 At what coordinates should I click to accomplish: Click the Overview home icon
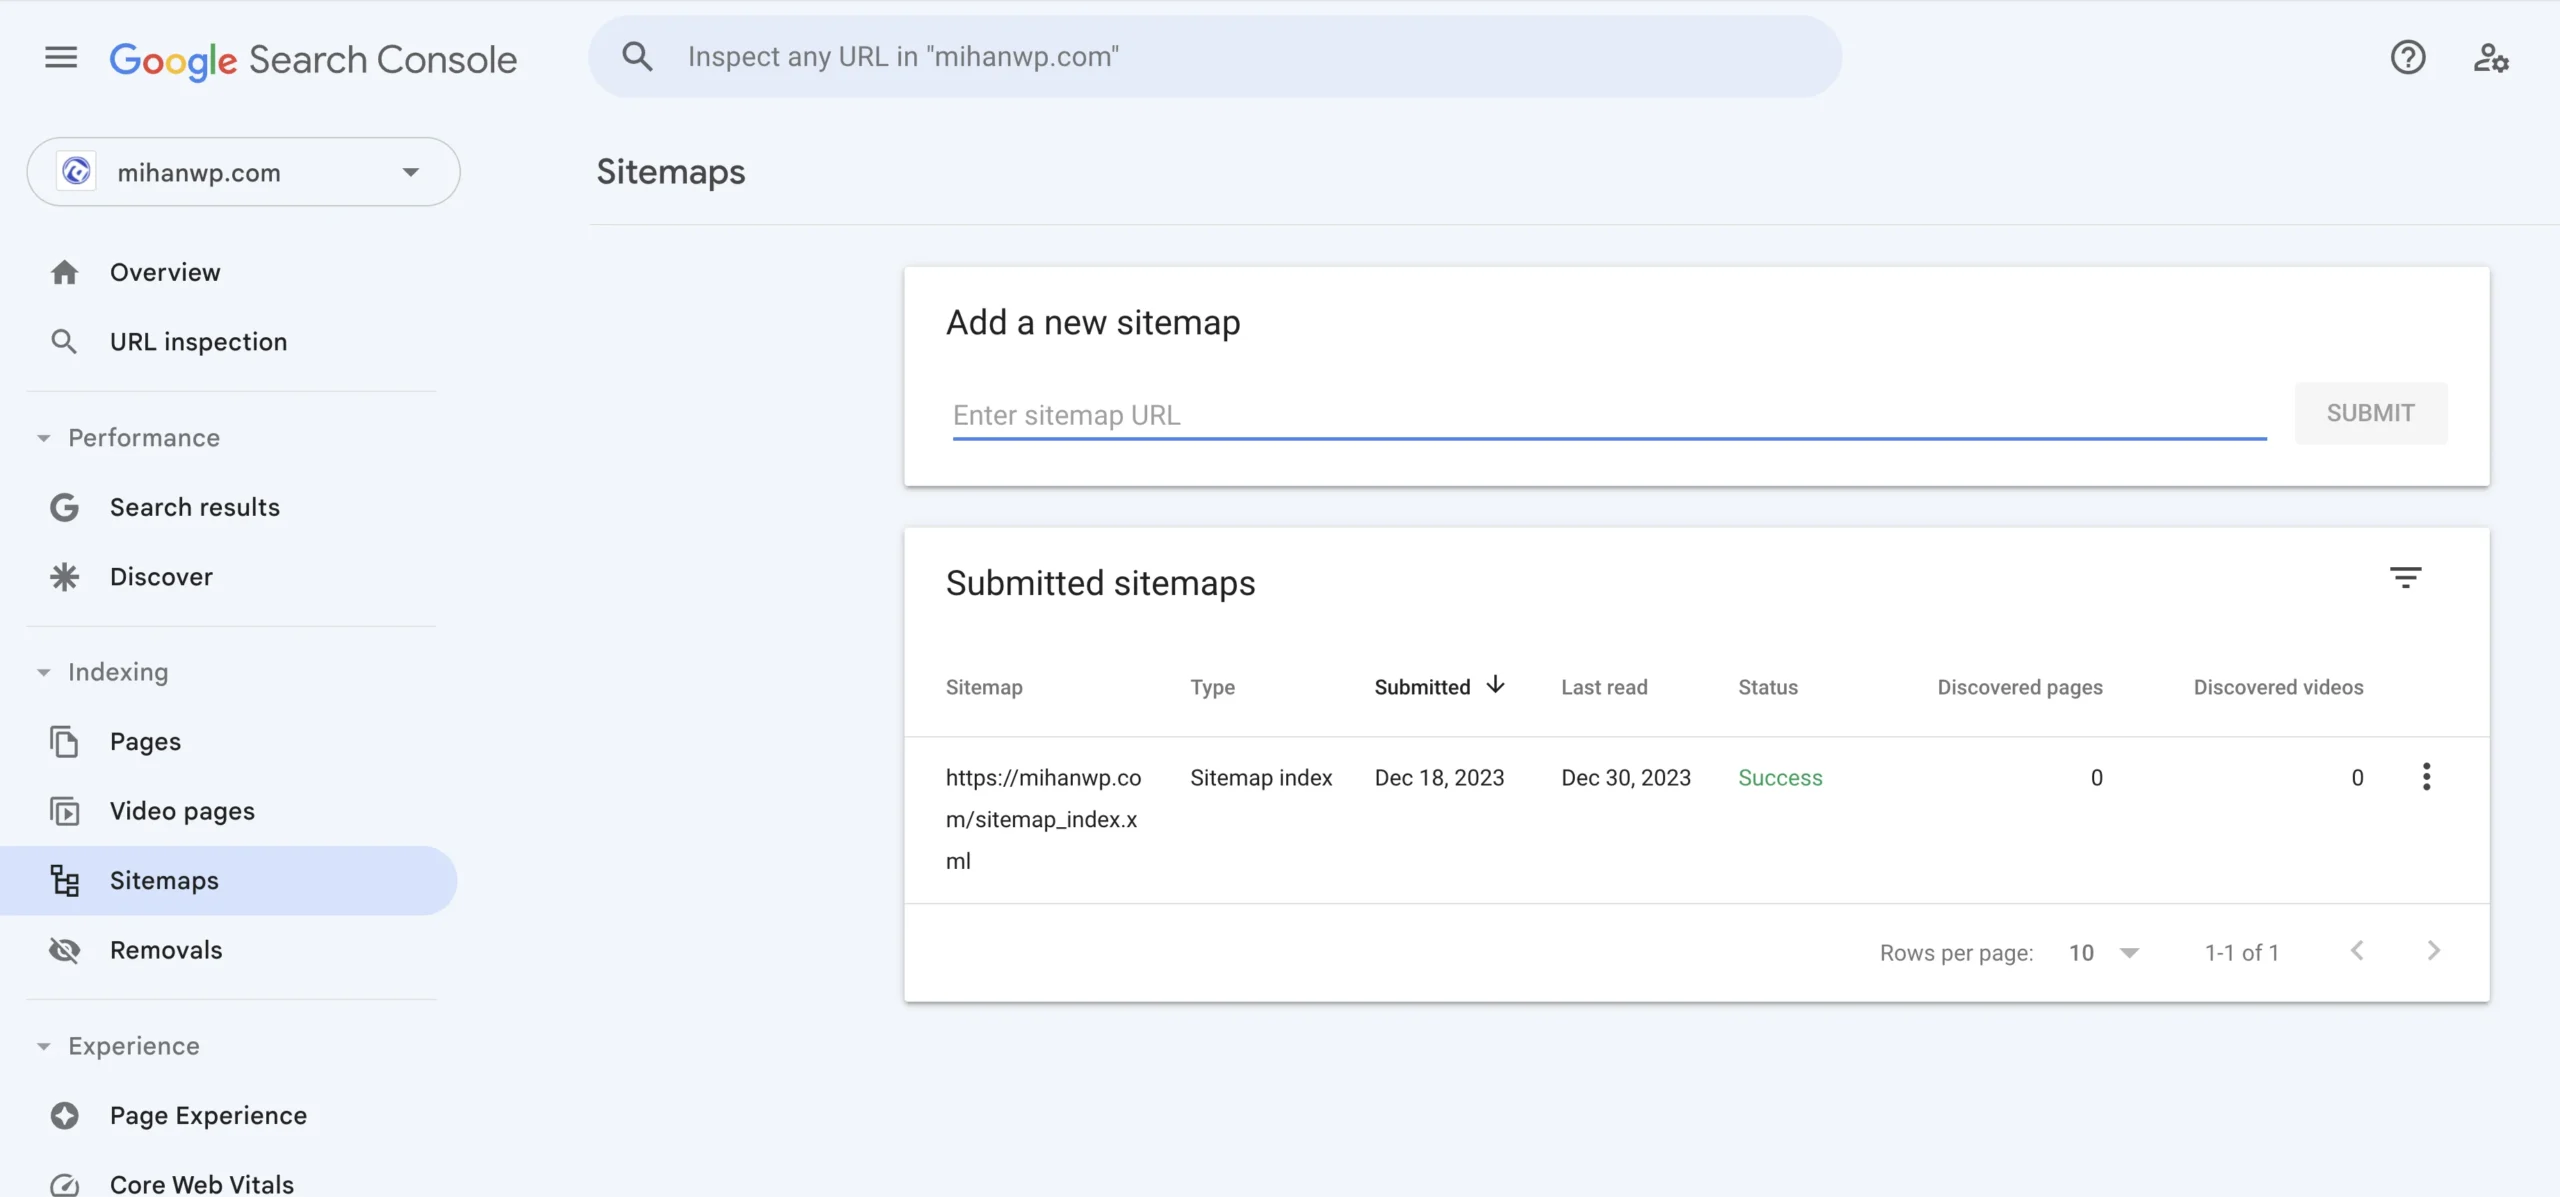(64, 272)
